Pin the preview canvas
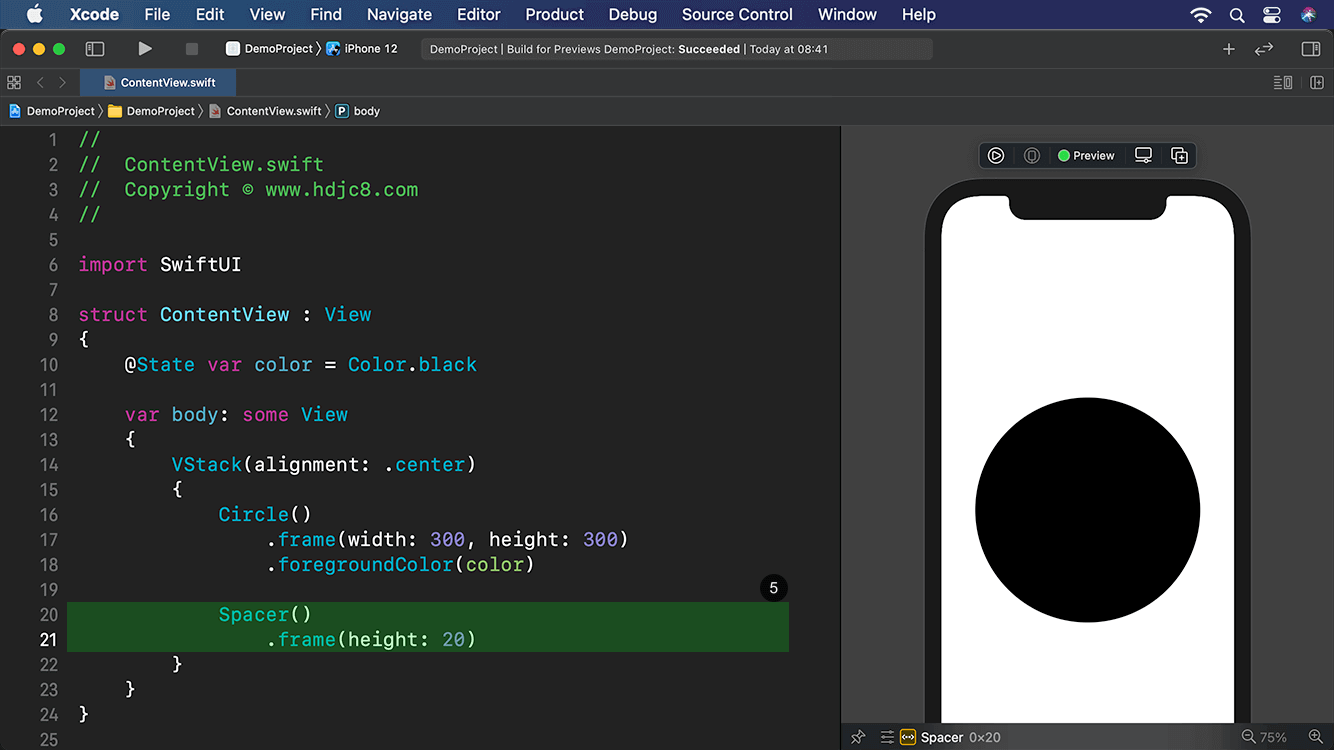Screen dimensions: 1334x750 click(x=858, y=737)
